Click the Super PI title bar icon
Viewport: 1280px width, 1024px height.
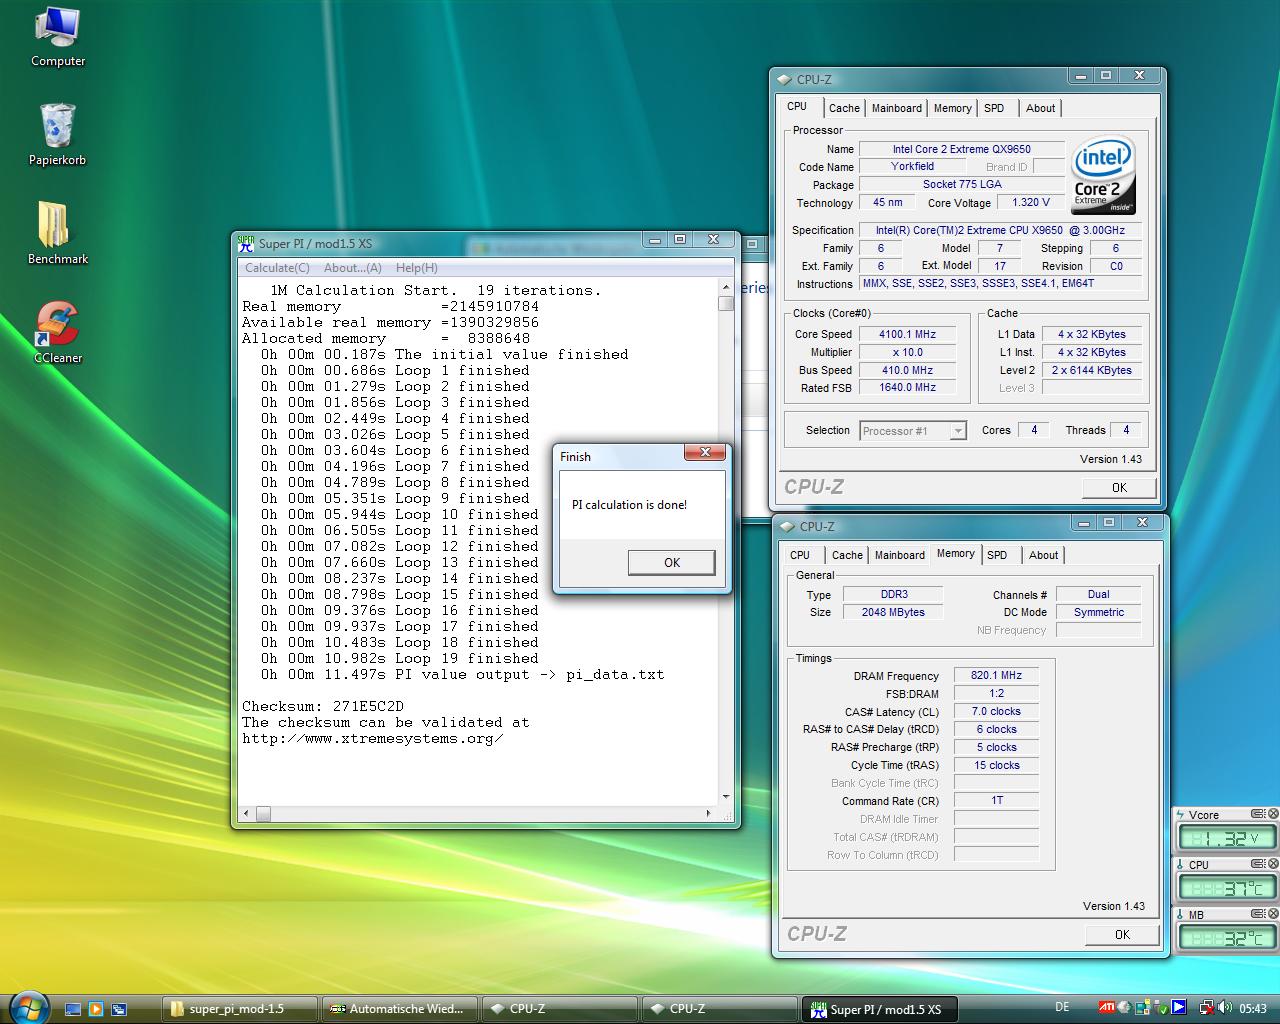click(246, 243)
